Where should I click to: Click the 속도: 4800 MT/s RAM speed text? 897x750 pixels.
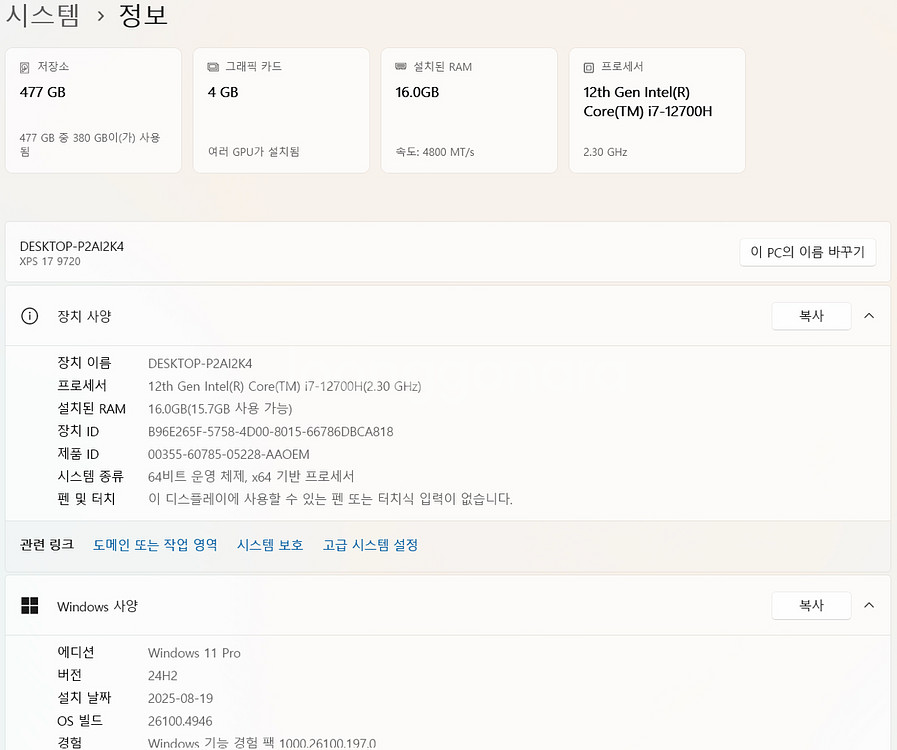click(435, 152)
